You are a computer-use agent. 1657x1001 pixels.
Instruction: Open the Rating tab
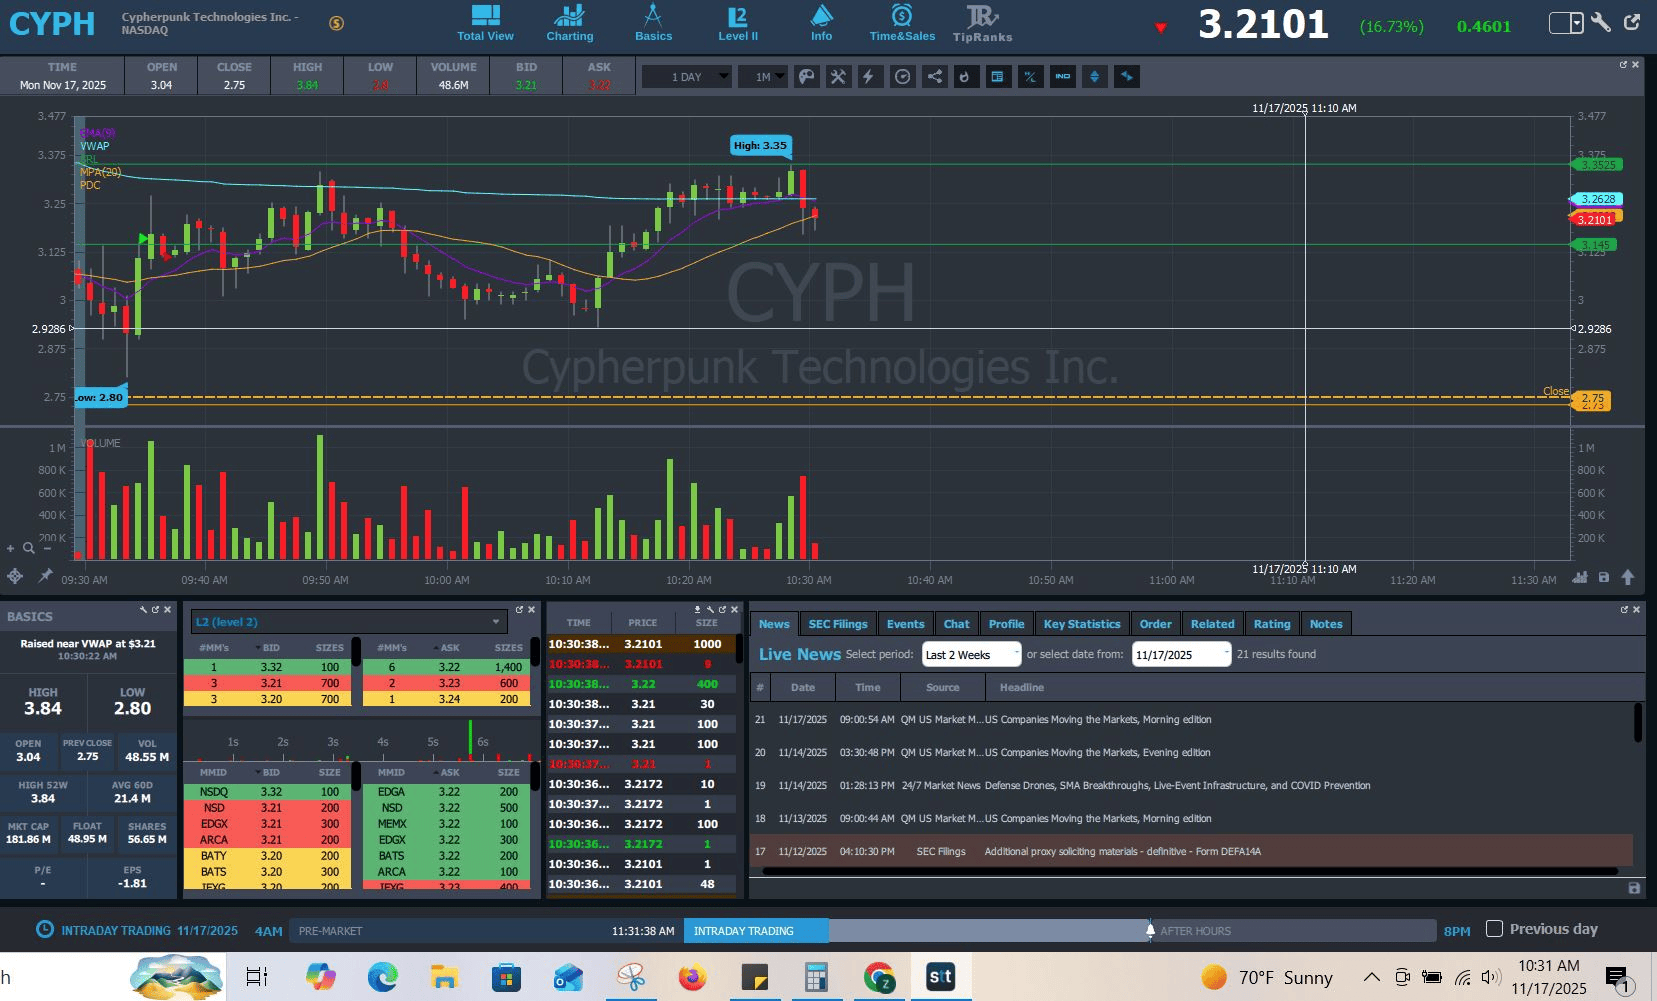(1272, 624)
